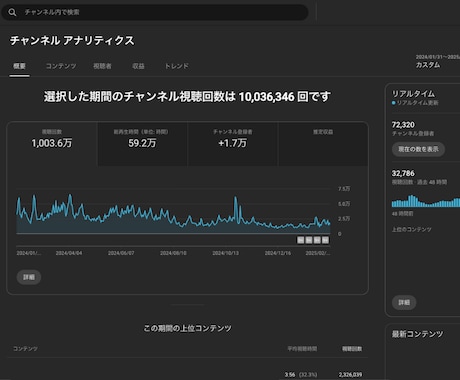Click the この期間の上位コンテンツ heading
Viewport: 460px width, 380px height.
pyautogui.click(x=187, y=328)
